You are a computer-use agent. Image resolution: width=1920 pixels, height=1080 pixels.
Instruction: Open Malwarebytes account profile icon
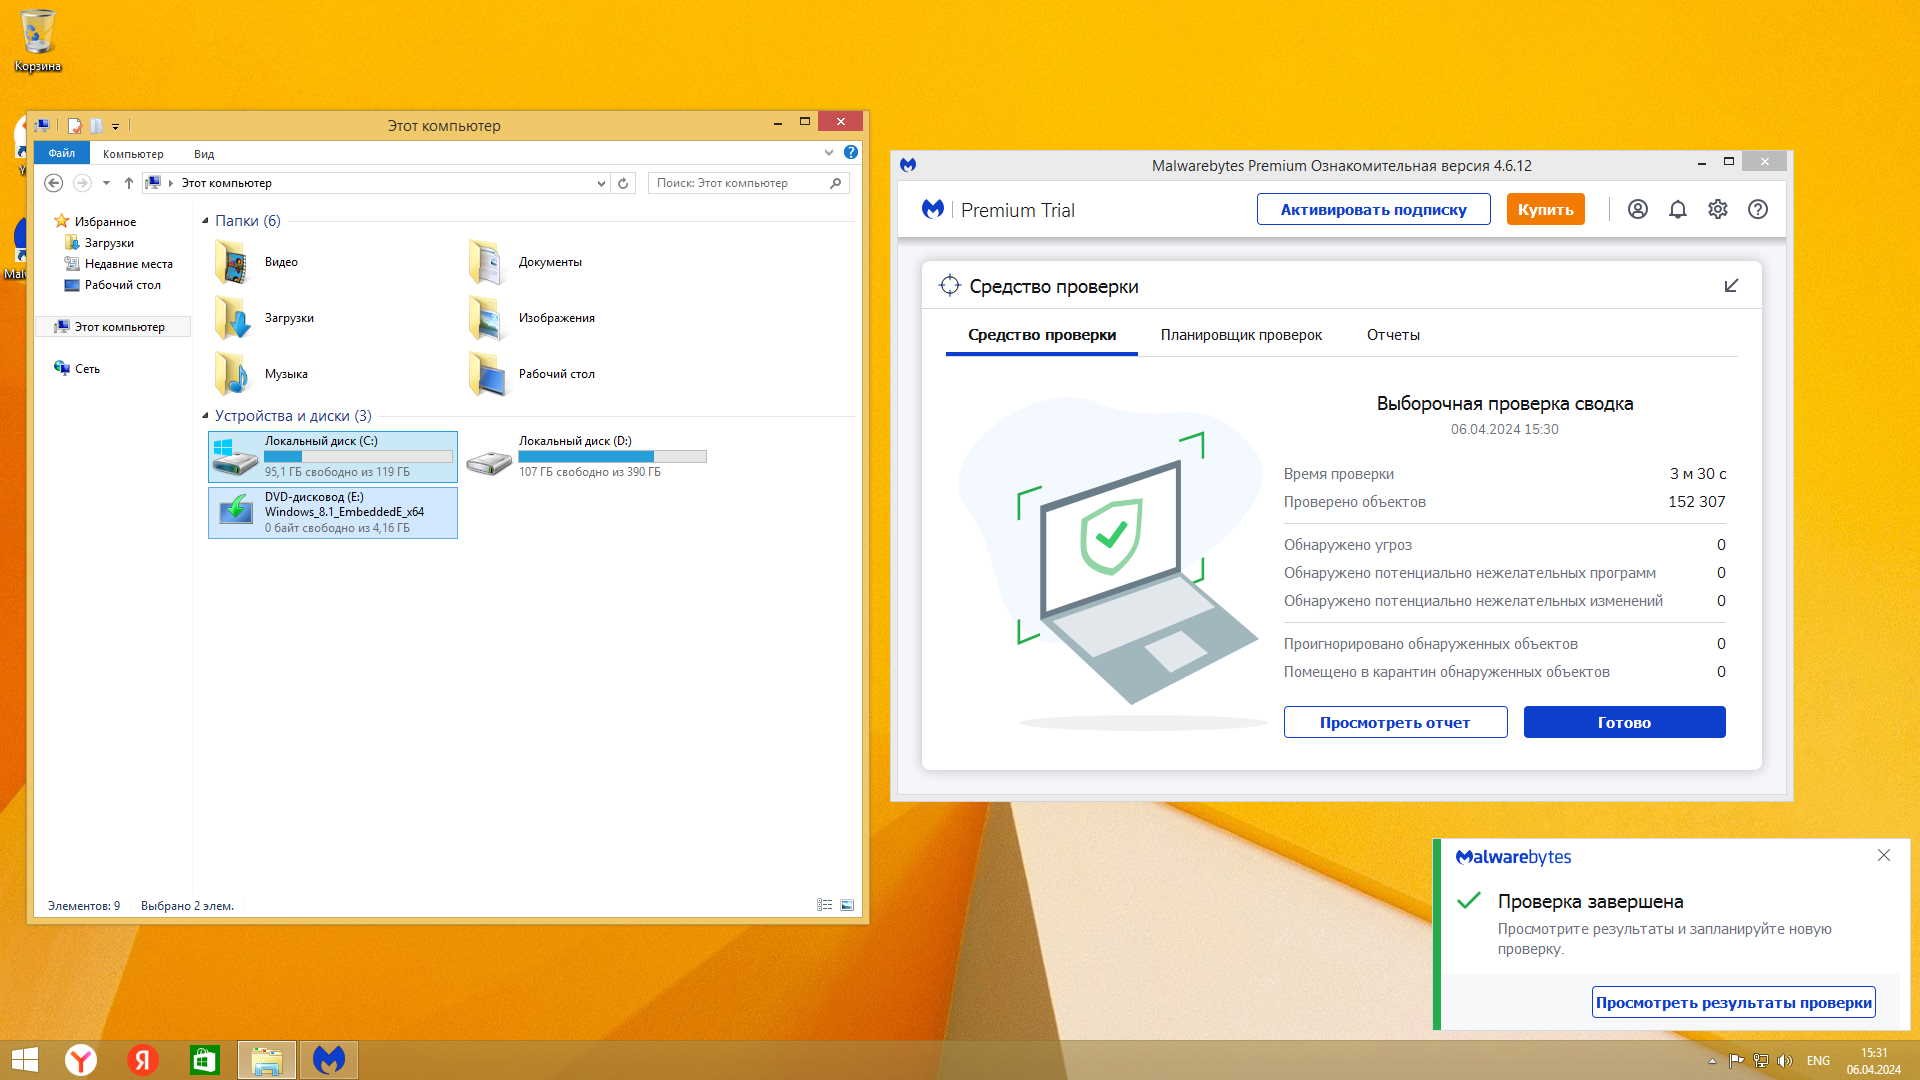pos(1637,209)
